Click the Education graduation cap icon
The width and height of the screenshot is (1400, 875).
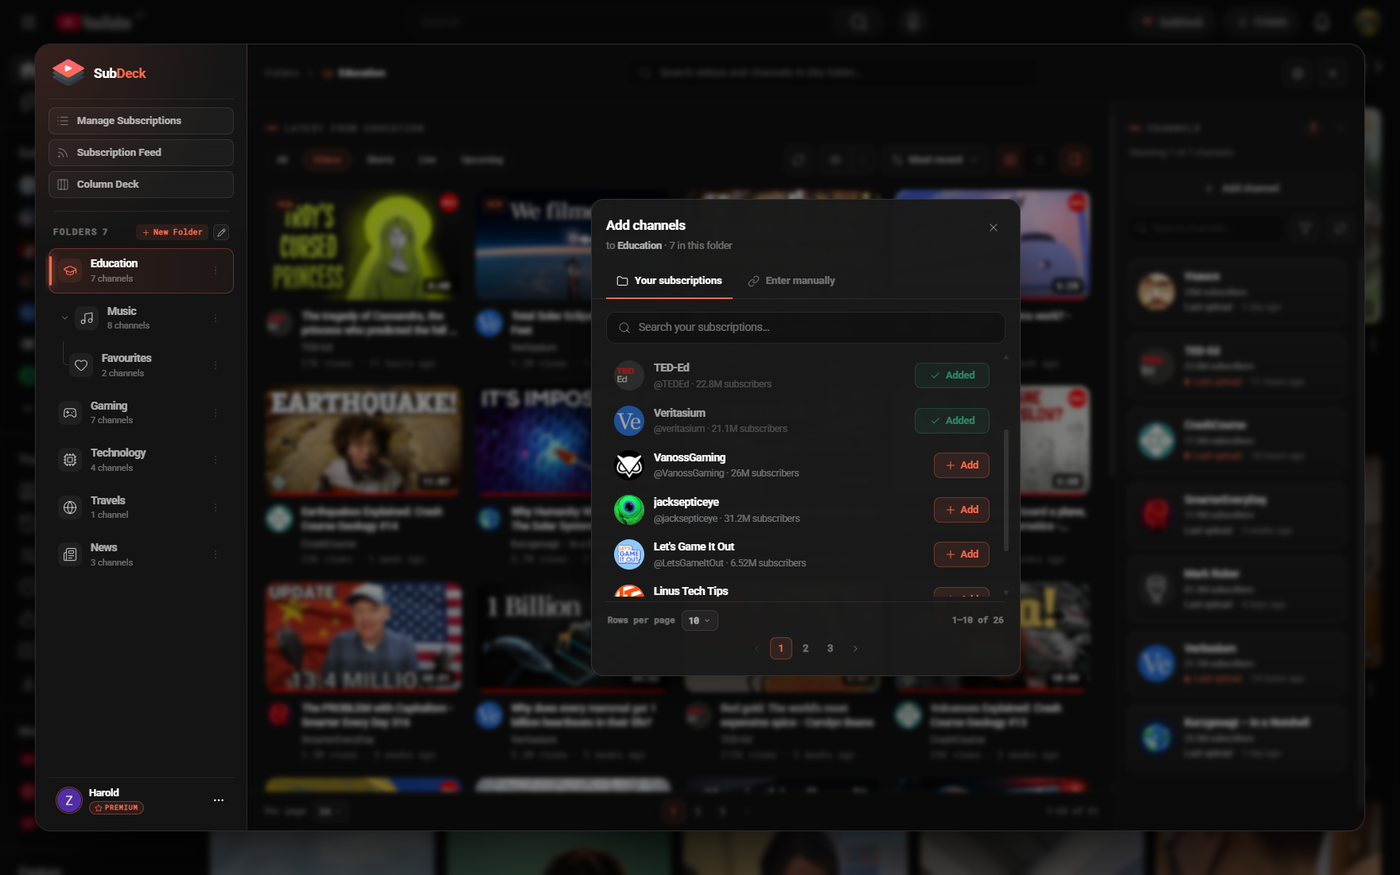tap(70, 271)
